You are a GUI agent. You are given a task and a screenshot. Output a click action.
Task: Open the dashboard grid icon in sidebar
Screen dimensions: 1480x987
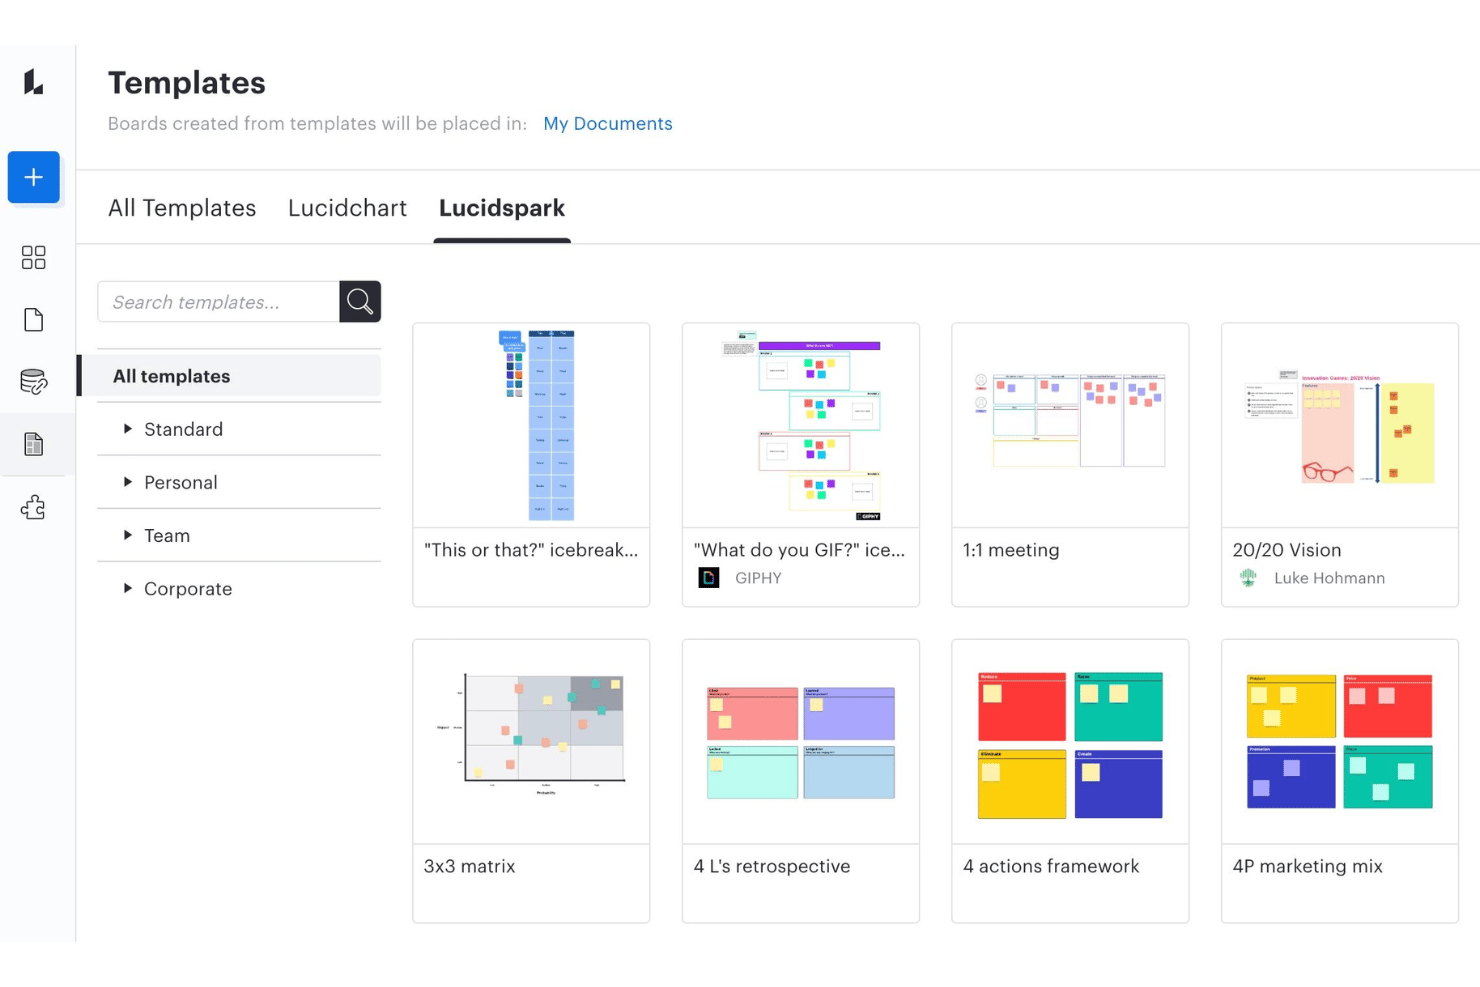34,258
